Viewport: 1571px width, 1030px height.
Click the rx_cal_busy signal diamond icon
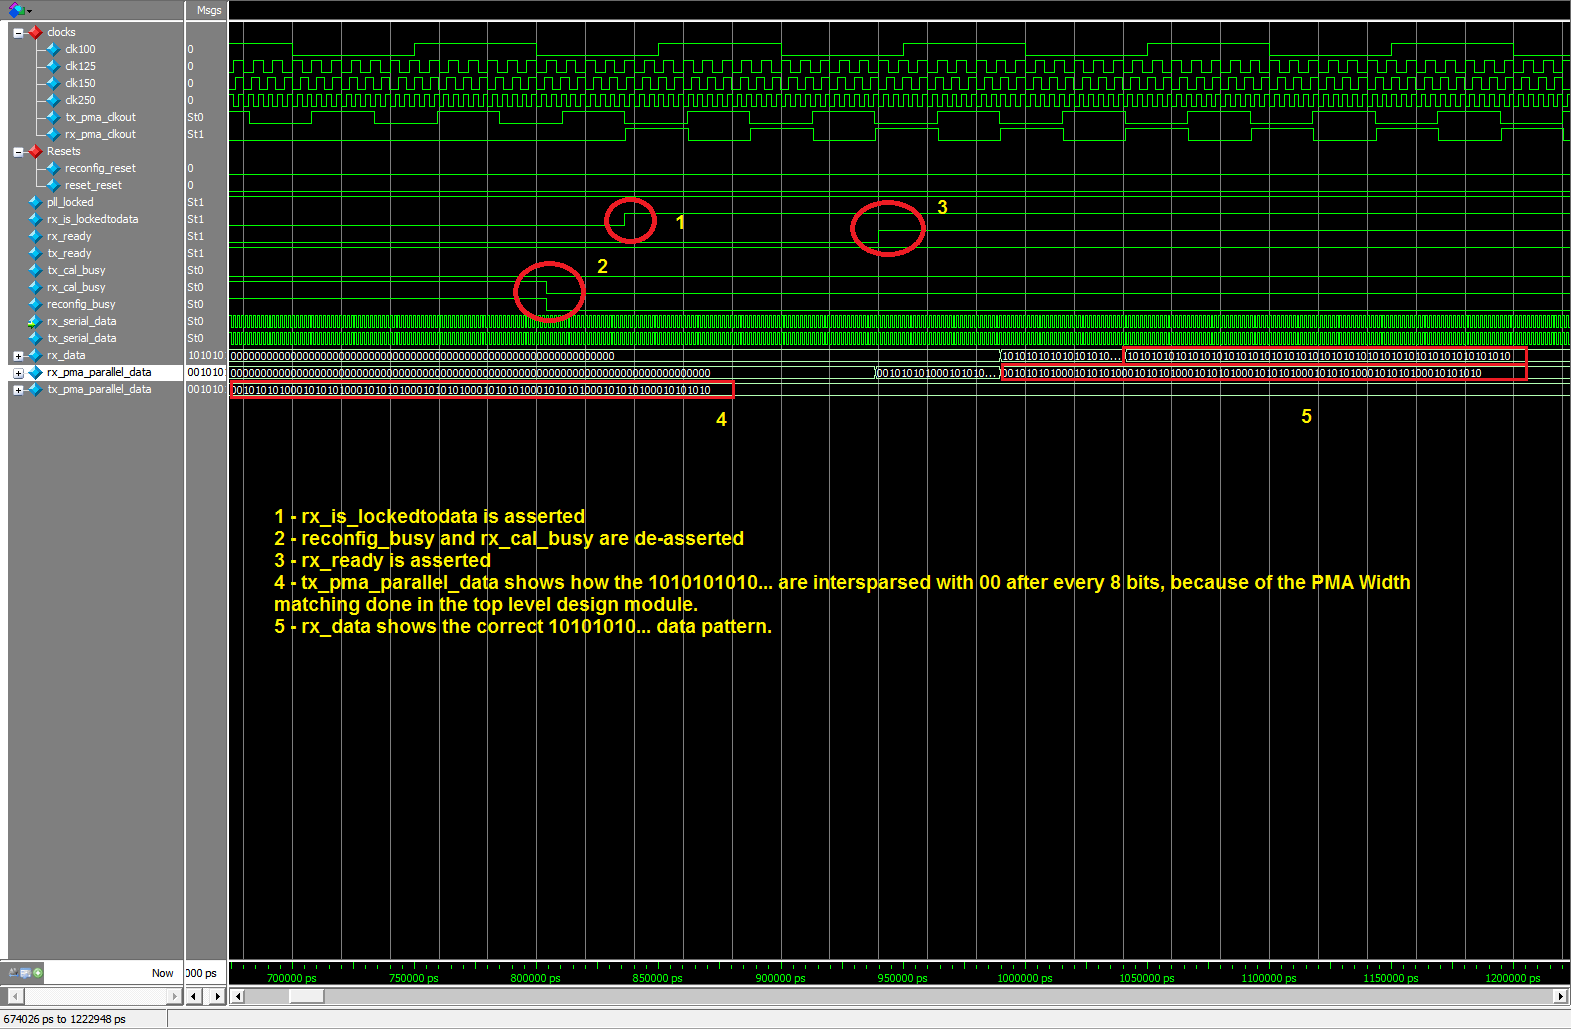(36, 287)
